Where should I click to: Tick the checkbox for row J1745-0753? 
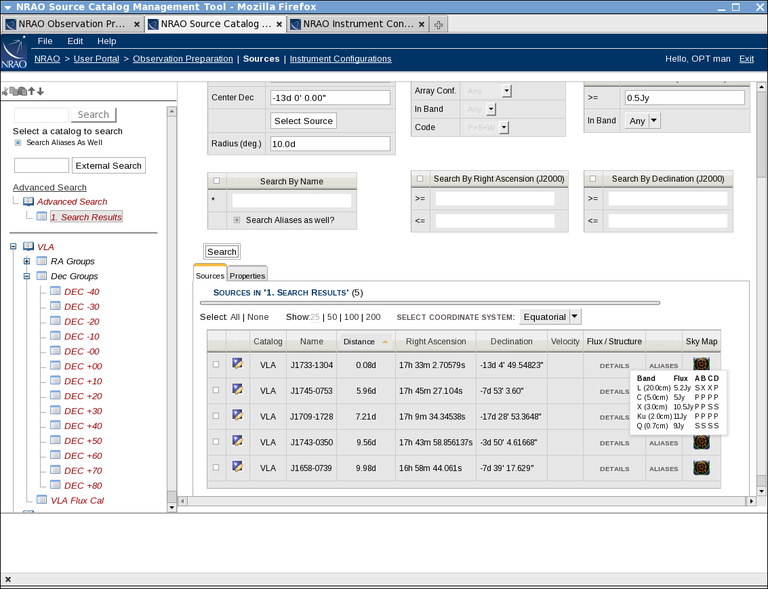pos(216,390)
